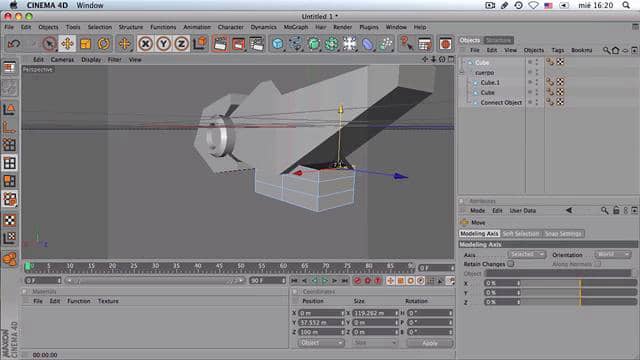Add a Cube primitive object
The image size is (640, 360).
[x=278, y=44]
